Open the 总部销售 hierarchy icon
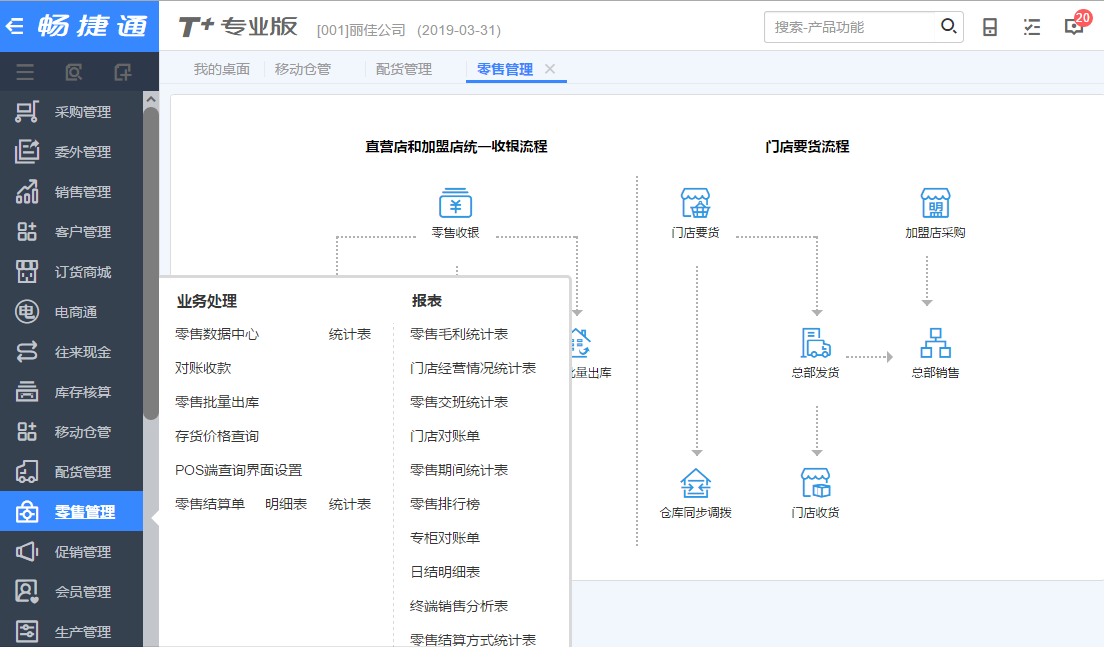Screen dimensions: 1104x647 pos(935,343)
